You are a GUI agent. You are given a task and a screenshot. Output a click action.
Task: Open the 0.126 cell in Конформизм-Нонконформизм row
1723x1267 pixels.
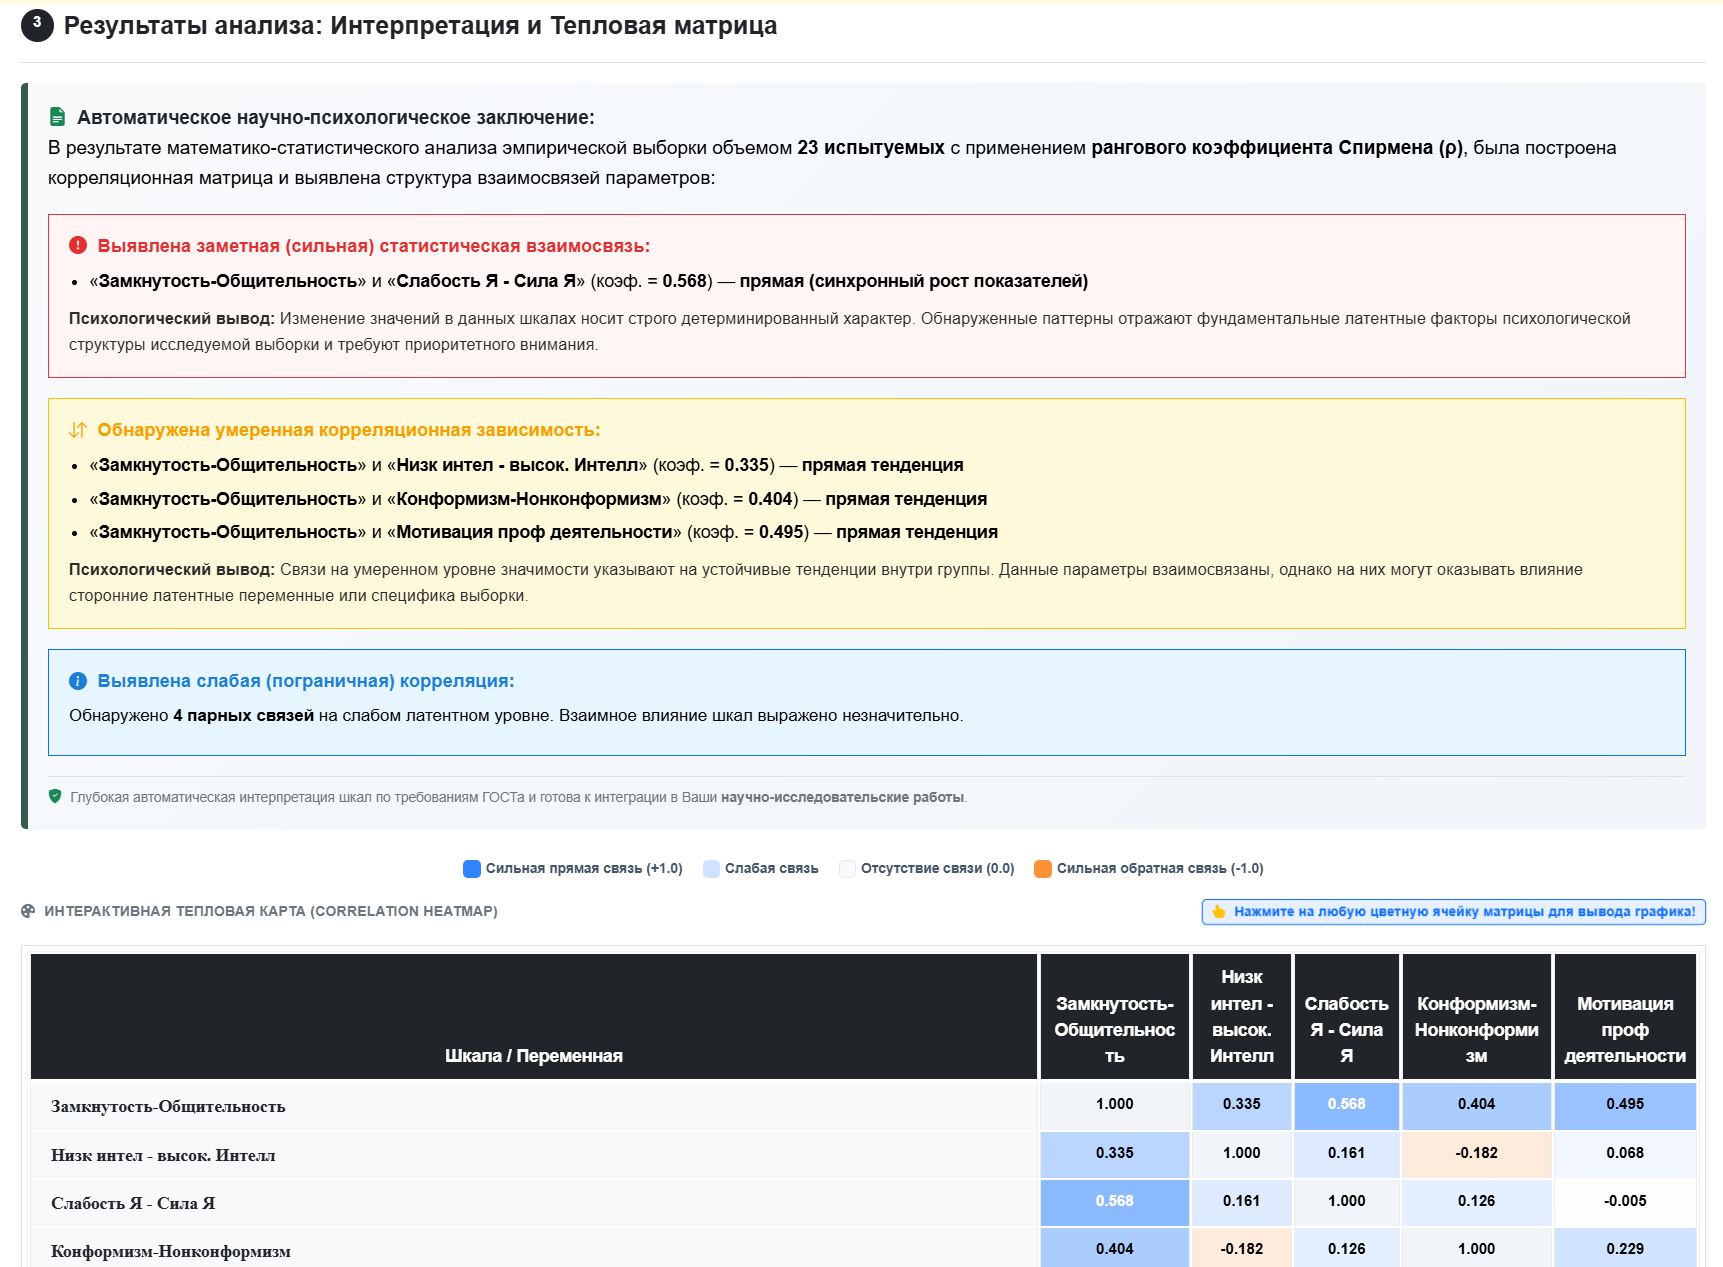click(x=1347, y=1249)
